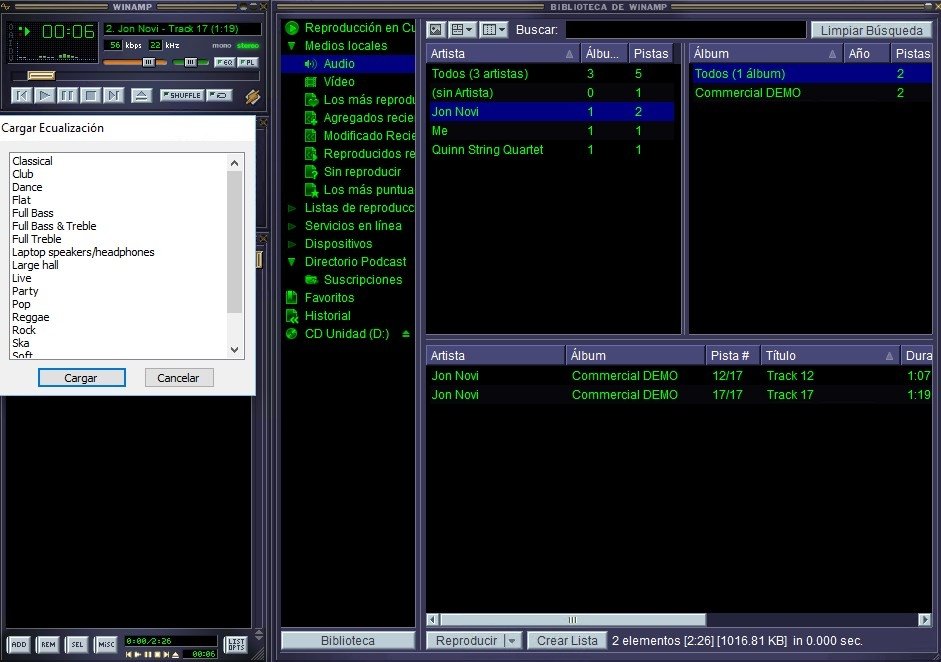The image size is (941, 662).
Task: Open SEL menu in playlist editor
Action: 77,645
